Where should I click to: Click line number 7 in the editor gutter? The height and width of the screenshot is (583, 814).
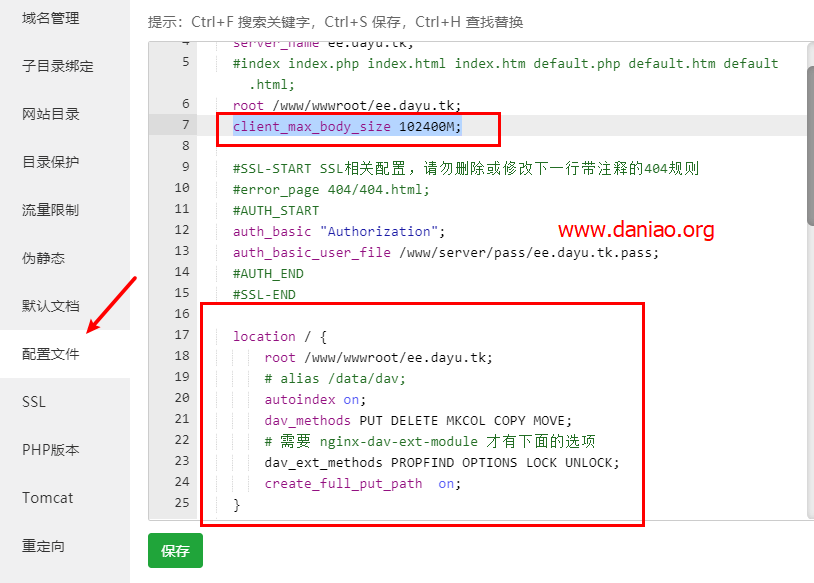tap(185, 124)
